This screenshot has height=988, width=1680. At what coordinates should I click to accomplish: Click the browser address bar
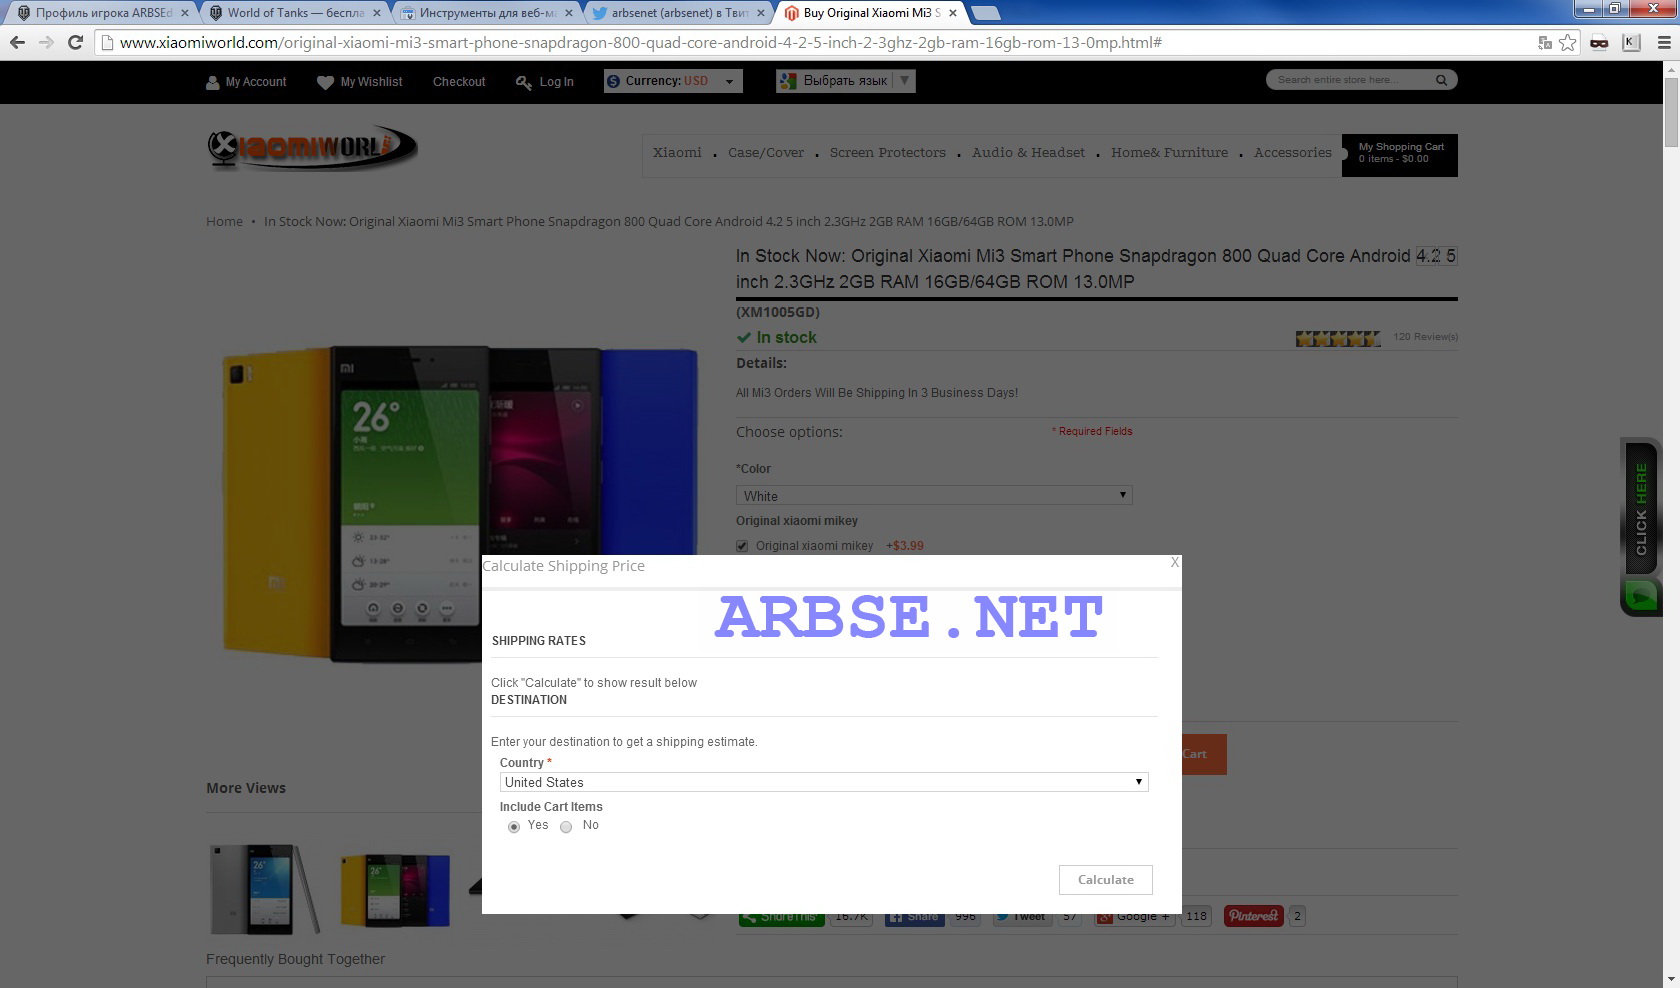pos(815,43)
